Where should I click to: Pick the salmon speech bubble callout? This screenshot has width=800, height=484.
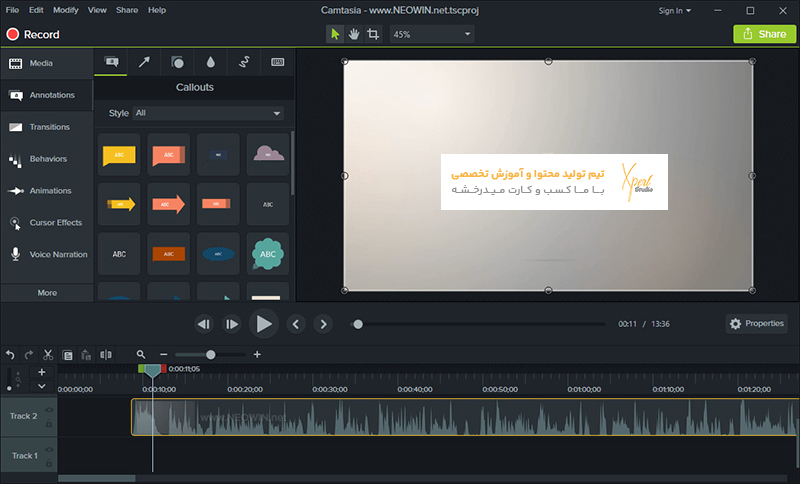(x=168, y=155)
